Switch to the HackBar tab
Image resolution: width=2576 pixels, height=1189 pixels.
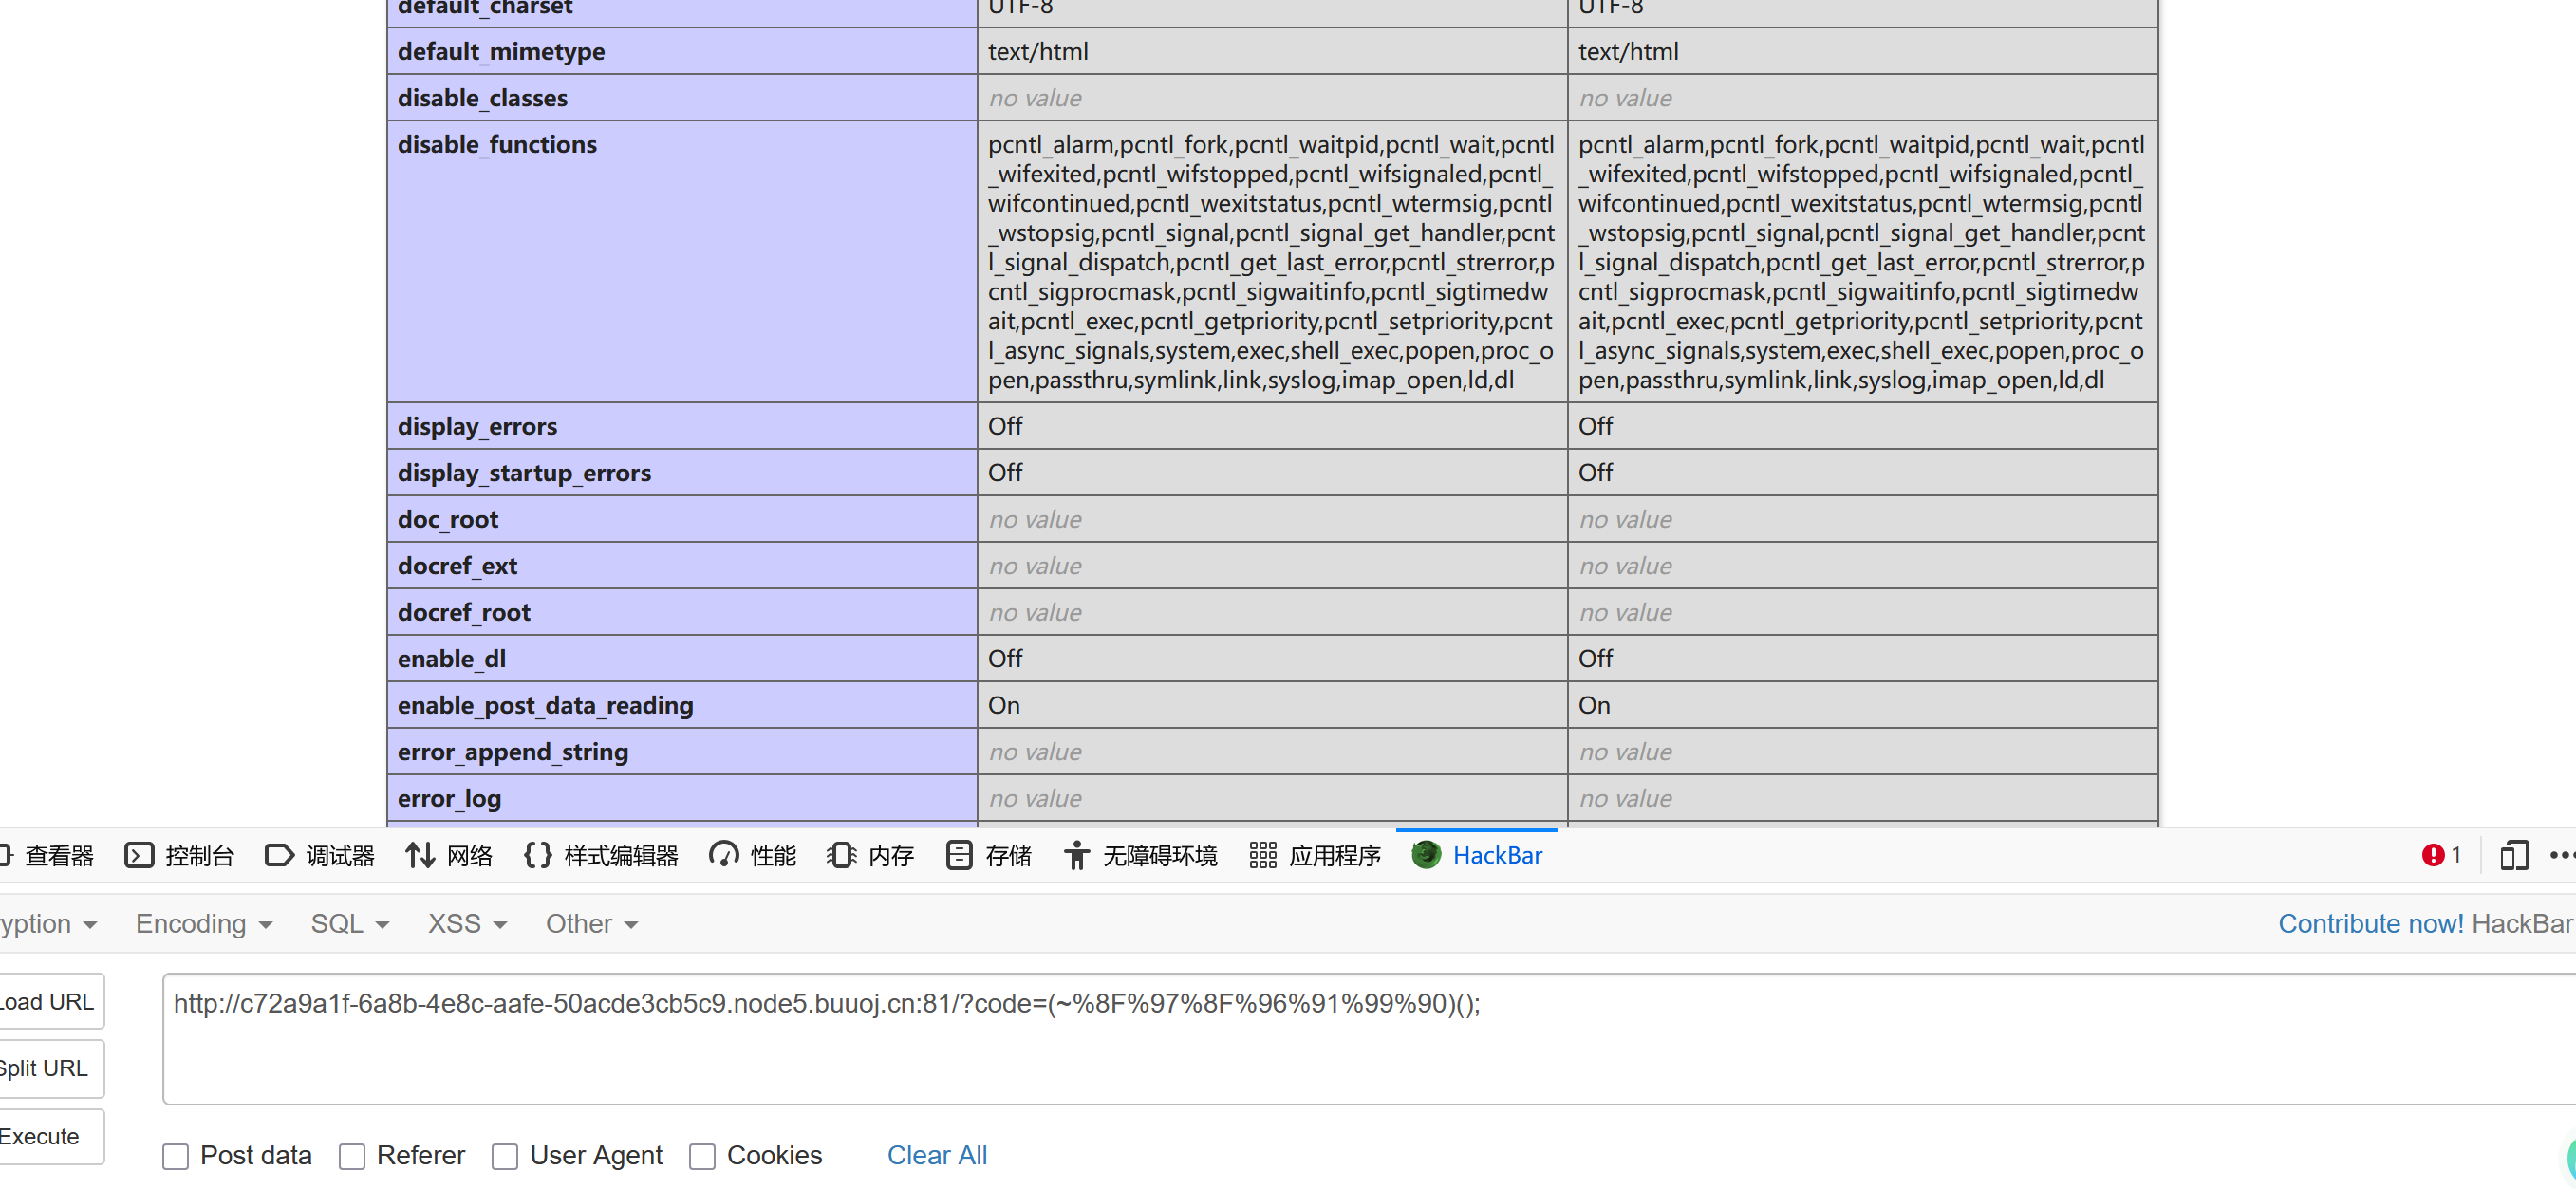pyautogui.click(x=1477, y=855)
